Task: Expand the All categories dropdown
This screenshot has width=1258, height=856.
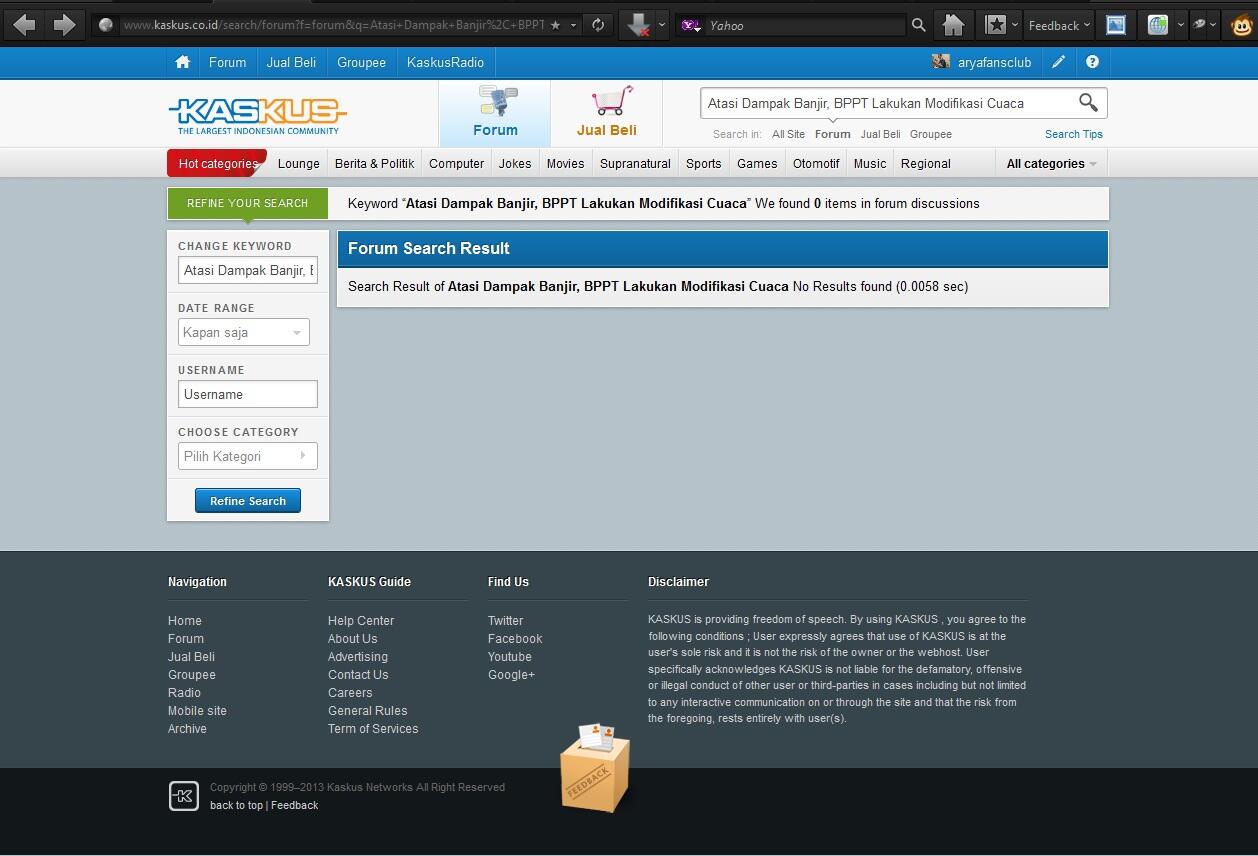Action: 1051,164
